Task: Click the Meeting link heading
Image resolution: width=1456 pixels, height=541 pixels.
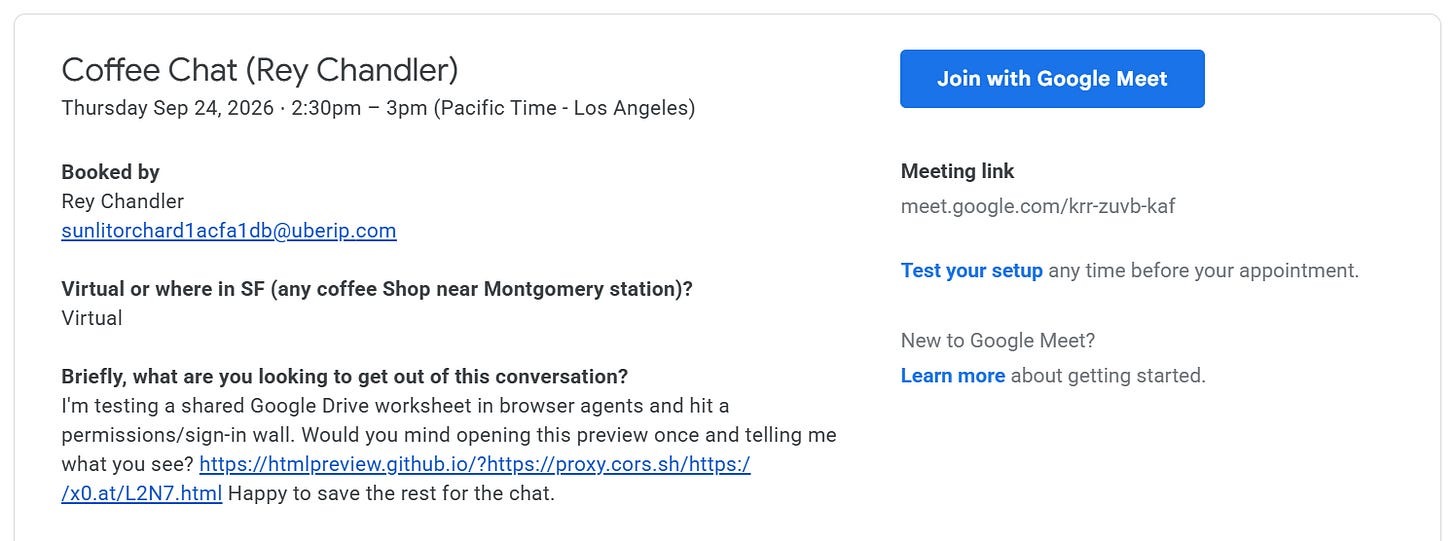Action: (957, 171)
